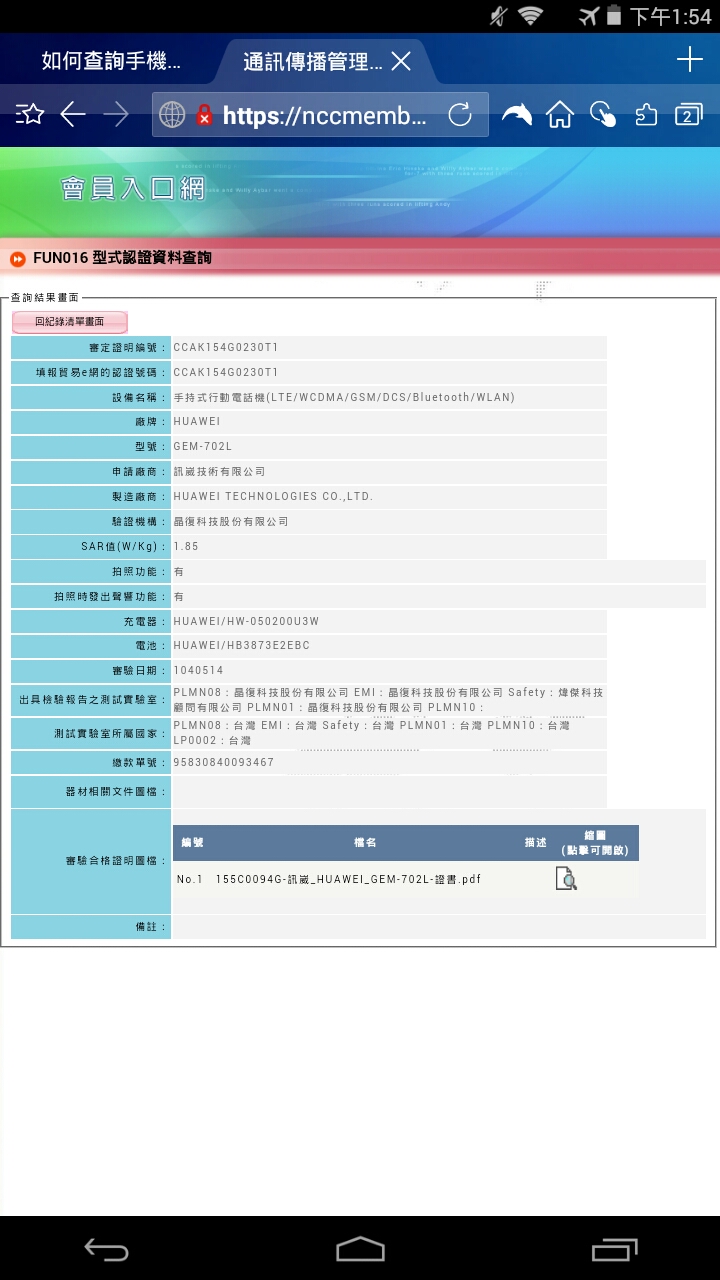Select the 通訊傳播管理 tab
The height and width of the screenshot is (1280, 720).
click(x=313, y=62)
